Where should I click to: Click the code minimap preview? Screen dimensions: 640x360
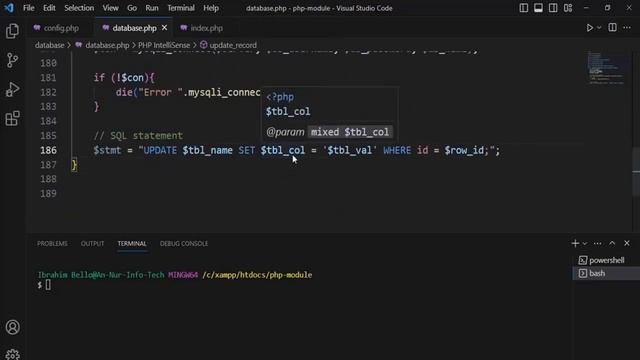pos(607,68)
